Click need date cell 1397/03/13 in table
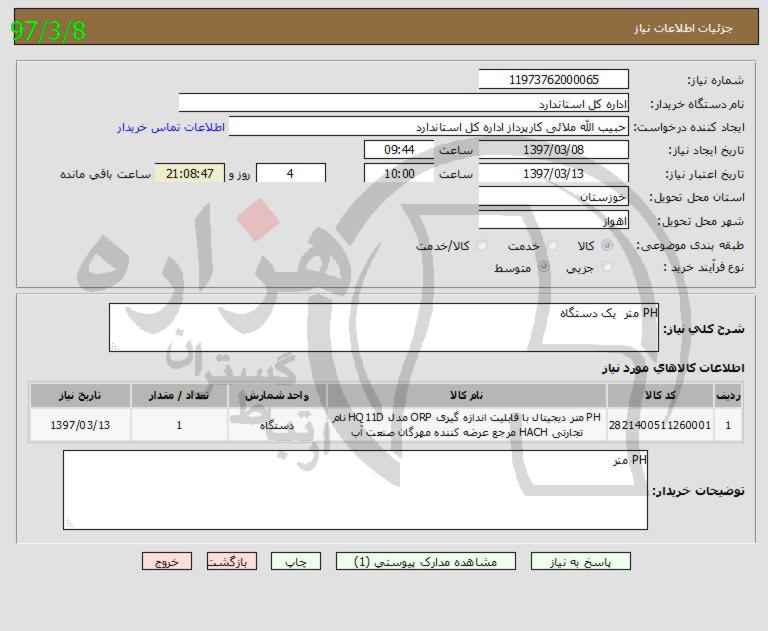Screen dimensions: 768x631 [x=80, y=425]
